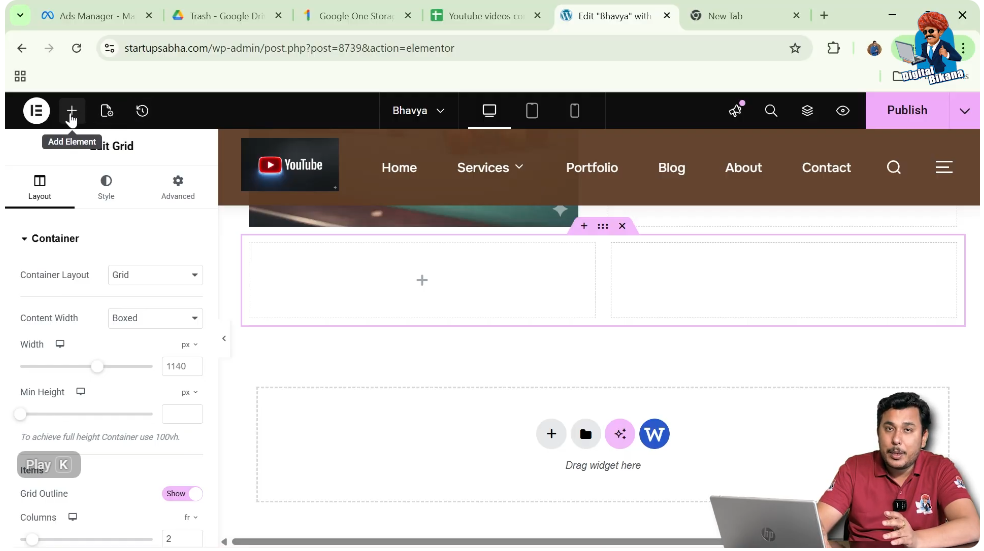
Task: Open the Blog menu link
Action: tap(671, 168)
